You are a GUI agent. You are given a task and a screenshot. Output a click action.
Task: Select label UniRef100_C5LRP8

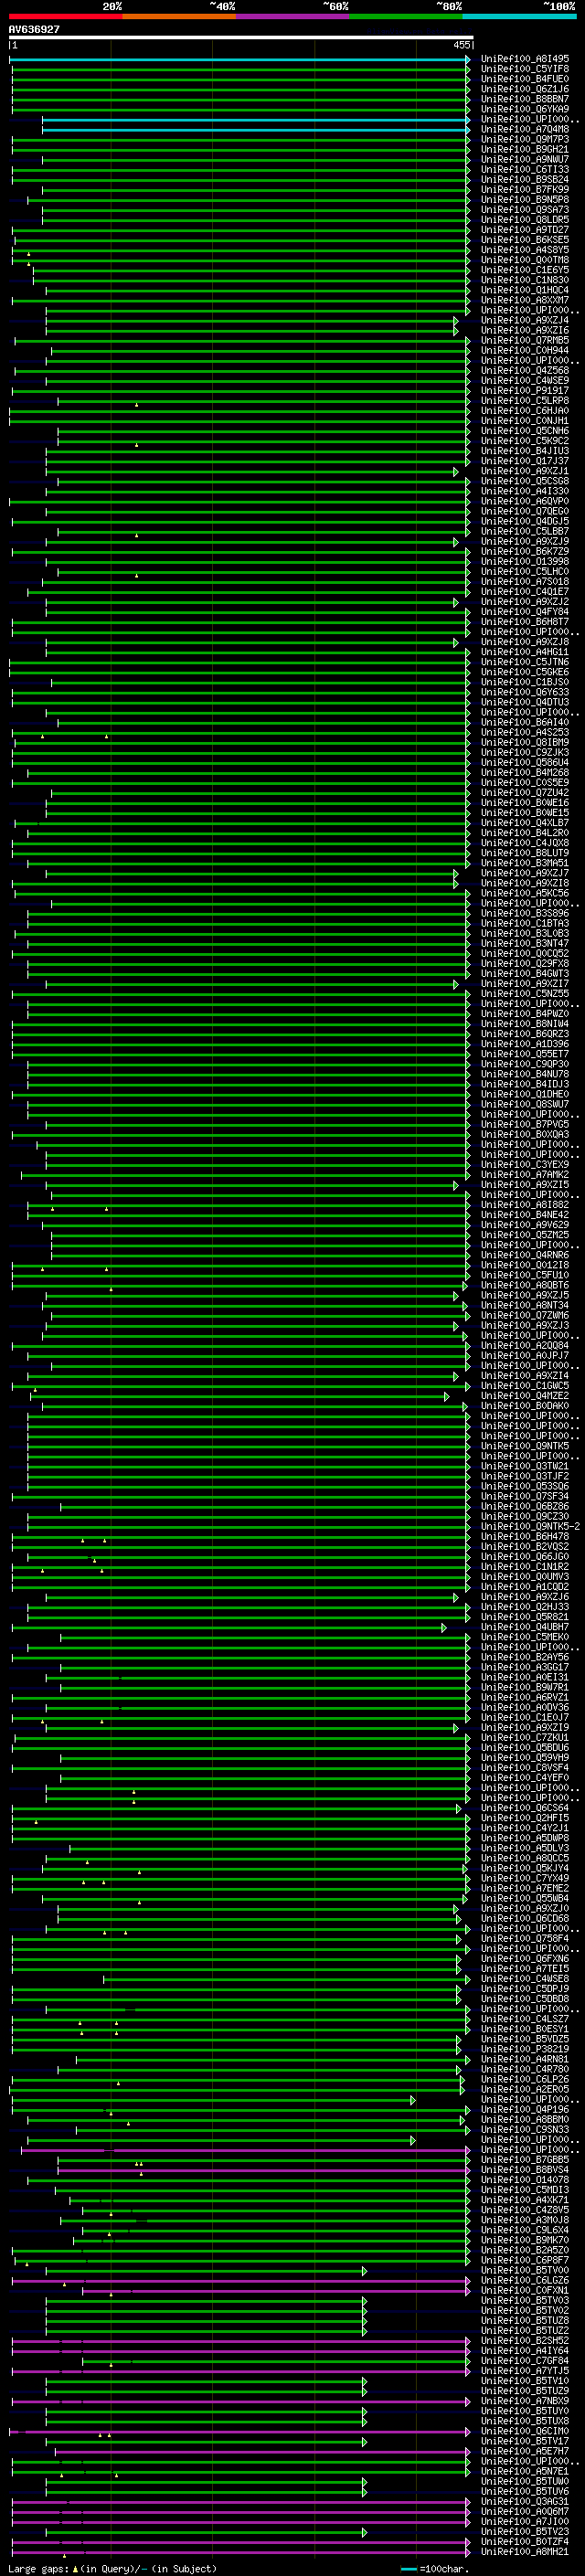pos(525,401)
